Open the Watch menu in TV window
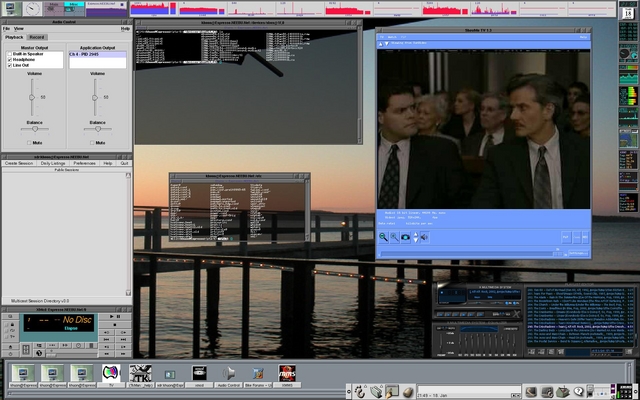This screenshot has width=640, height=400. [x=392, y=37]
